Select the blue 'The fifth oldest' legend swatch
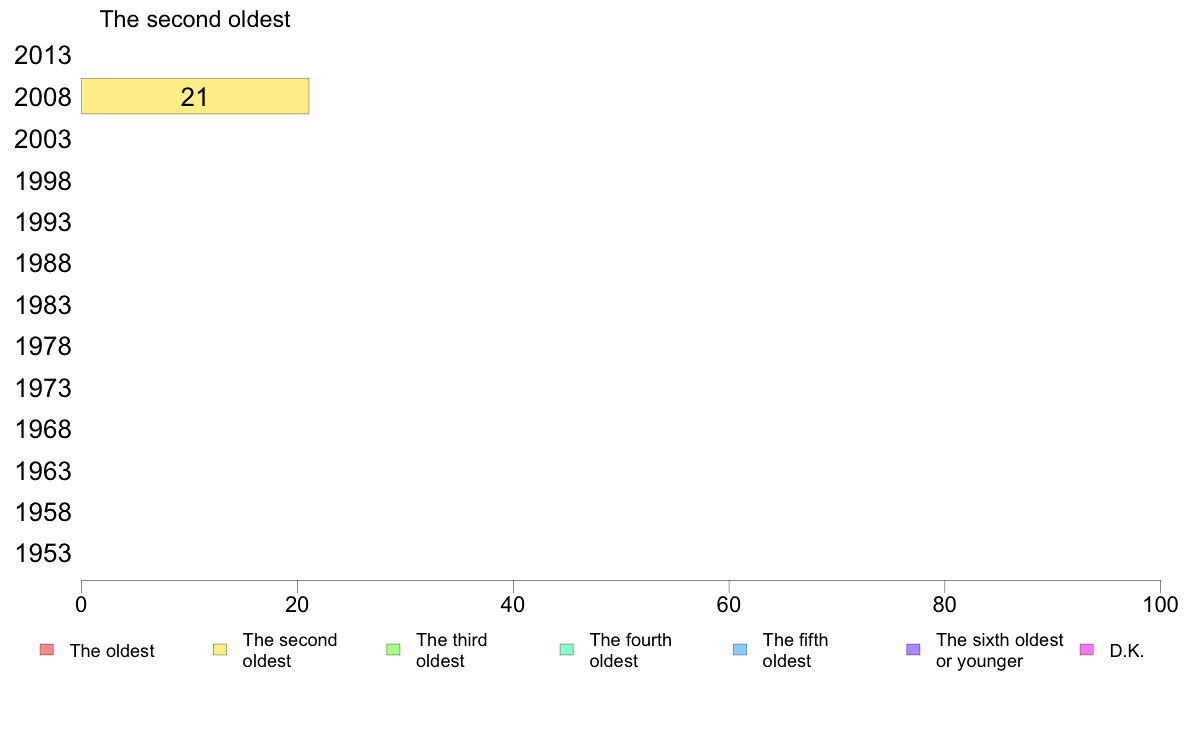Viewport: 1188px width, 736px height. pyautogui.click(x=740, y=650)
